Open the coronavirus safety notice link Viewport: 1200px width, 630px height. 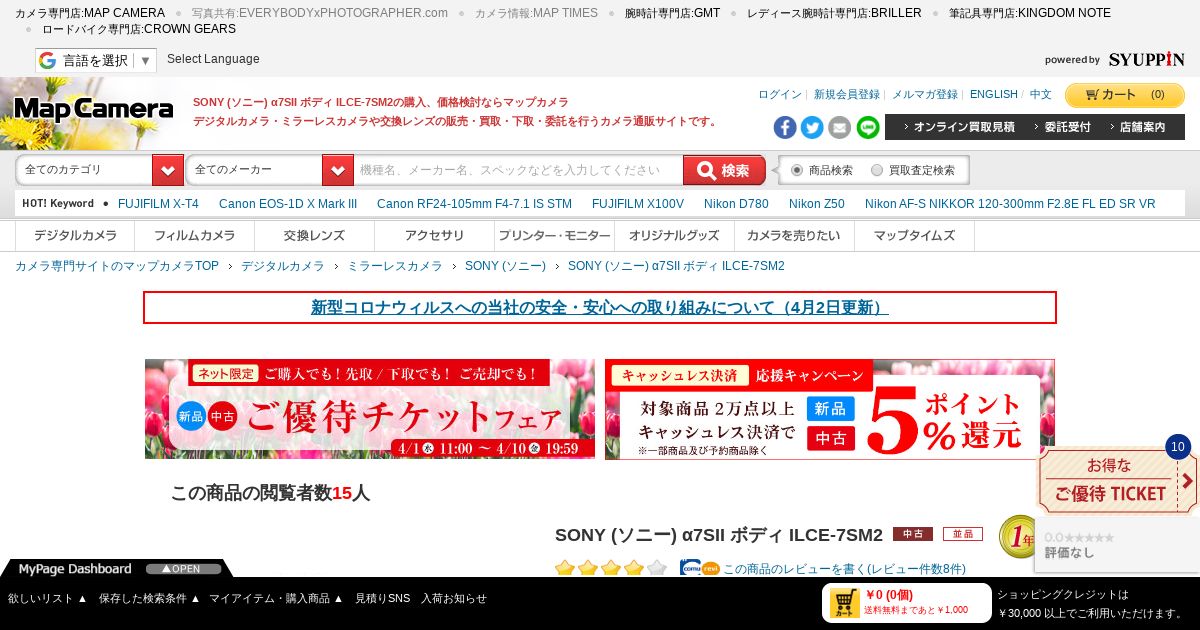[600, 307]
